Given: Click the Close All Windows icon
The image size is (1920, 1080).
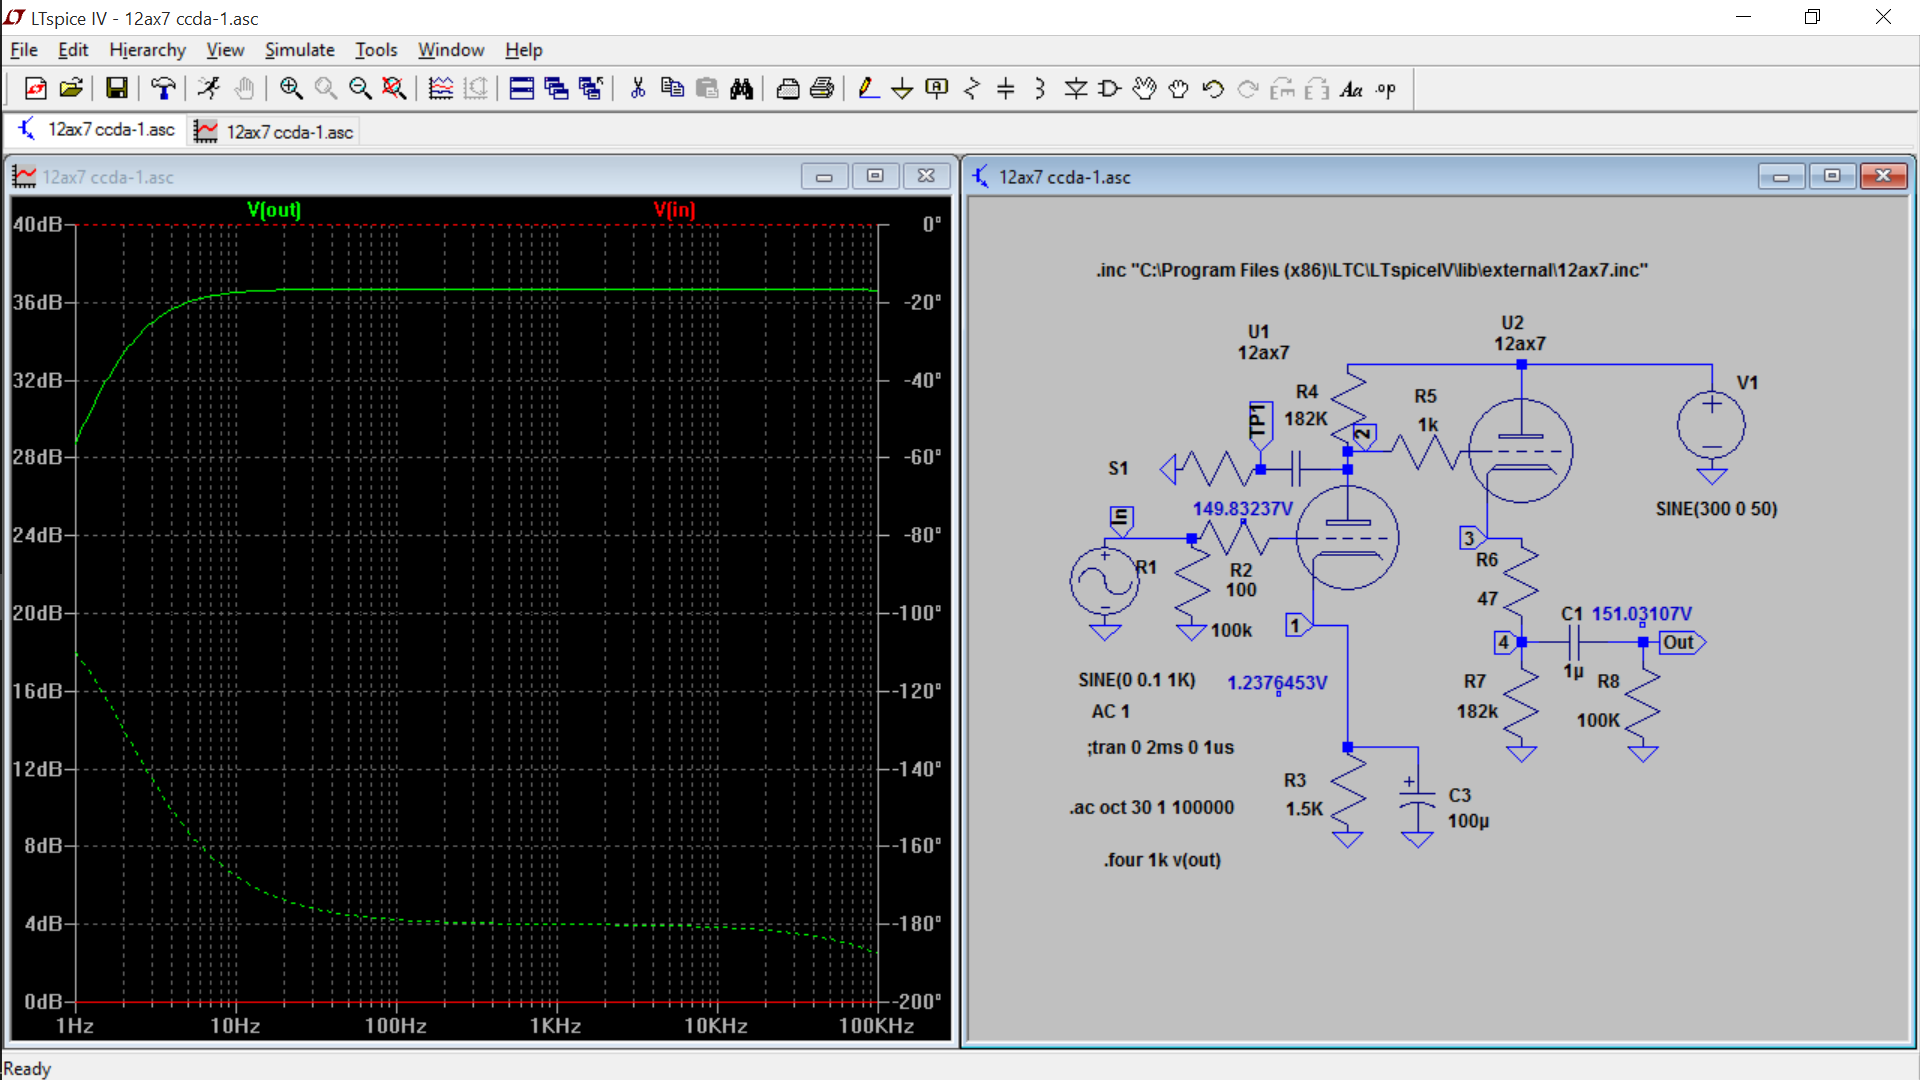Looking at the screenshot, I should point(591,89).
